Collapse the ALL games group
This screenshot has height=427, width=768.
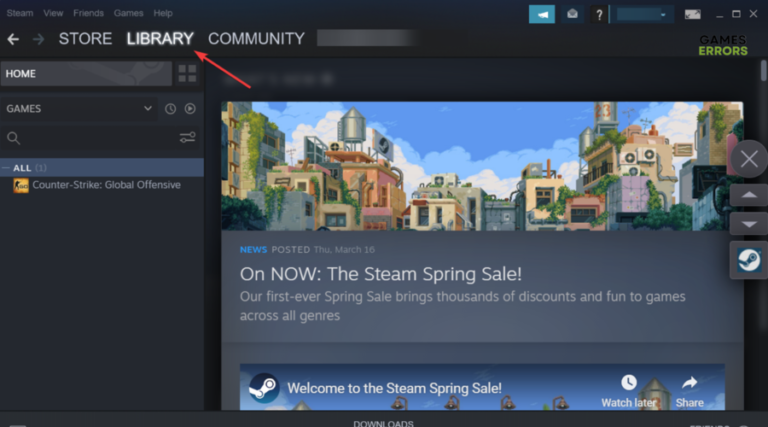[x=6, y=168]
